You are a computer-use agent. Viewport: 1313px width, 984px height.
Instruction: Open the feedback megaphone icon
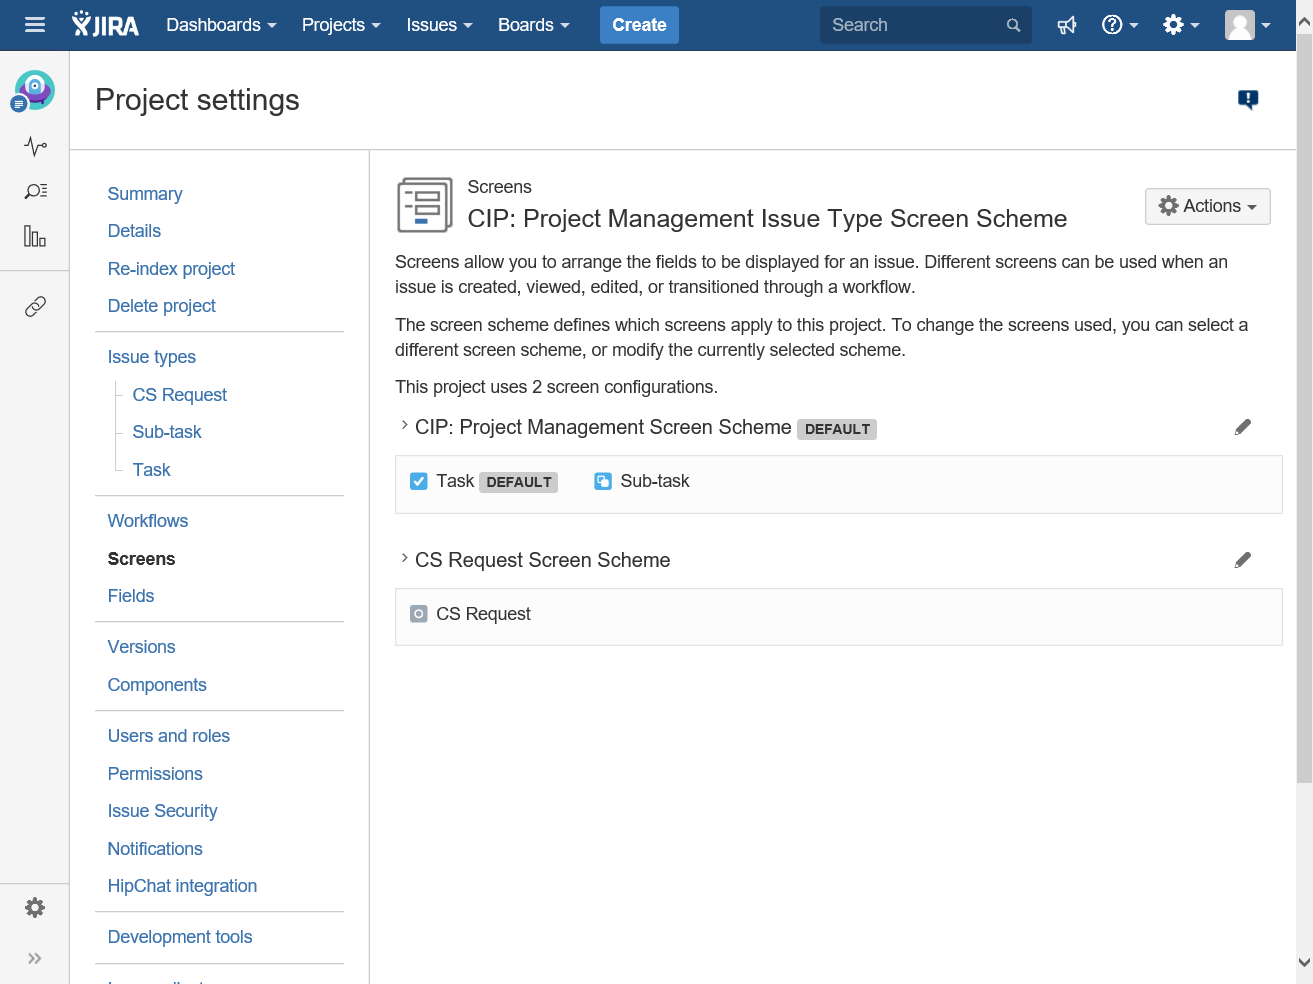(x=1067, y=25)
